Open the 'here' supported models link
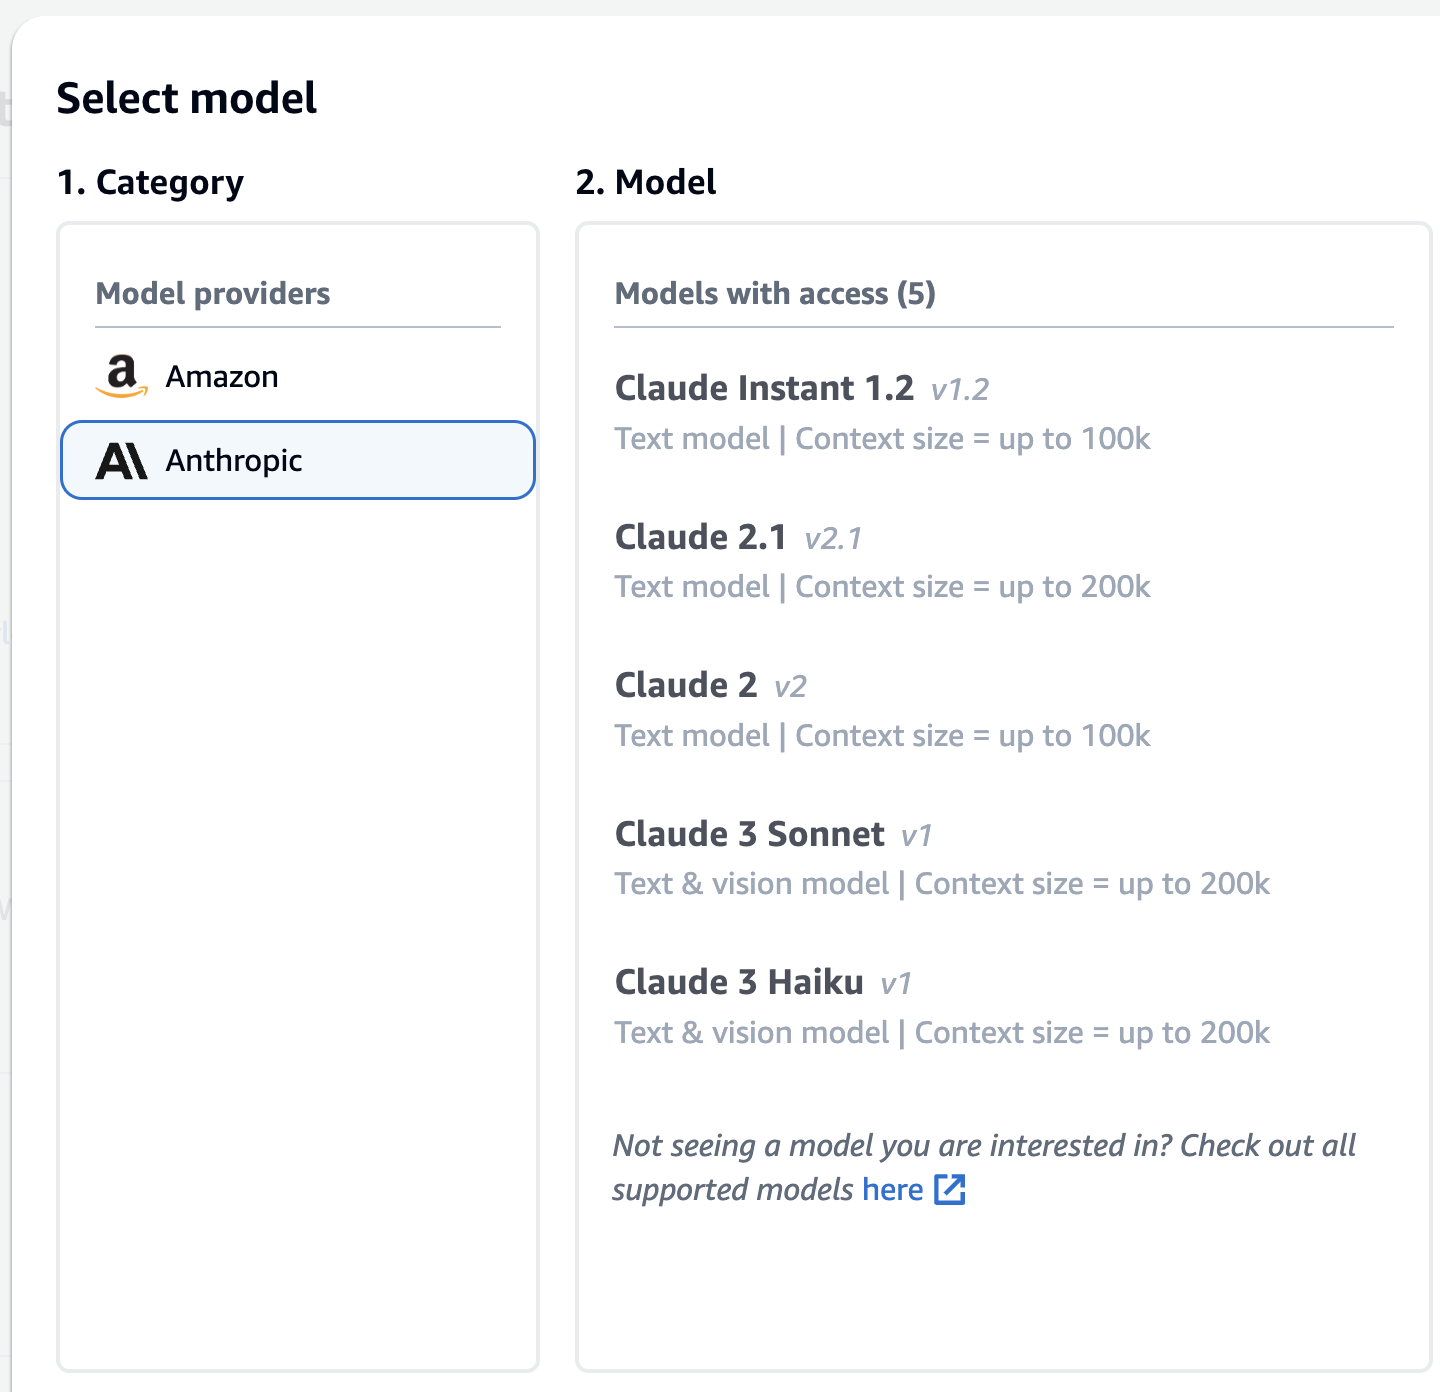Viewport: 1440px width, 1392px height. [x=892, y=1189]
